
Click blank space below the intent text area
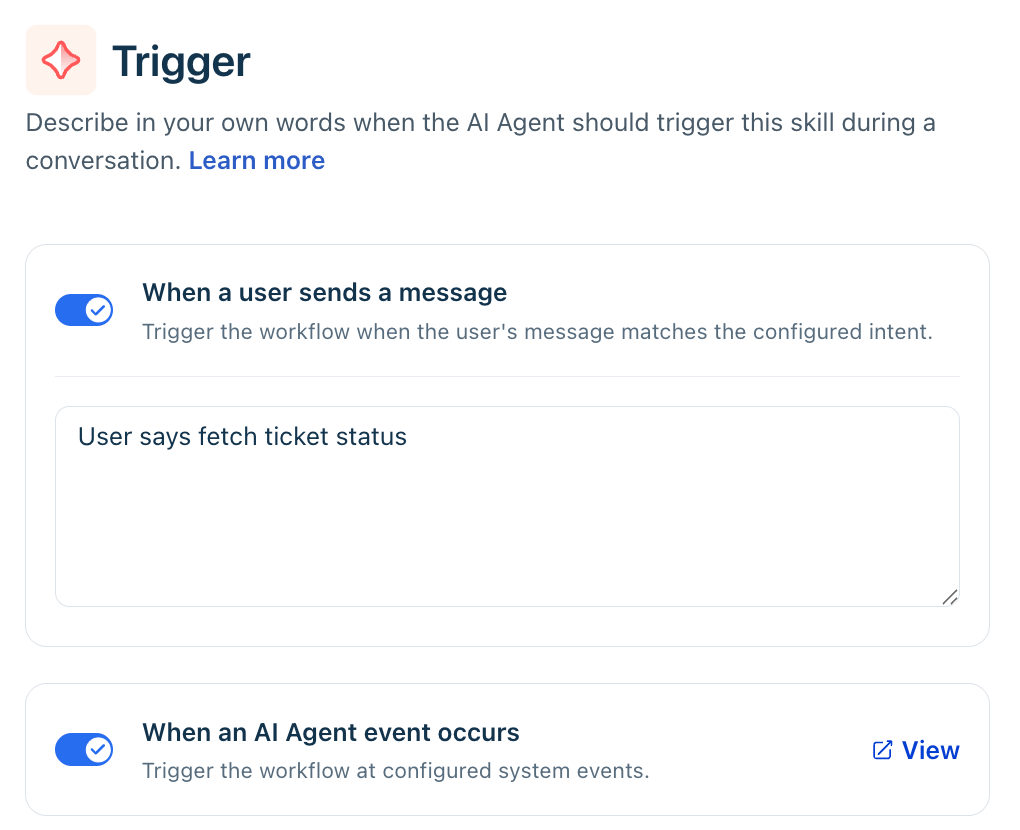[x=507, y=626]
